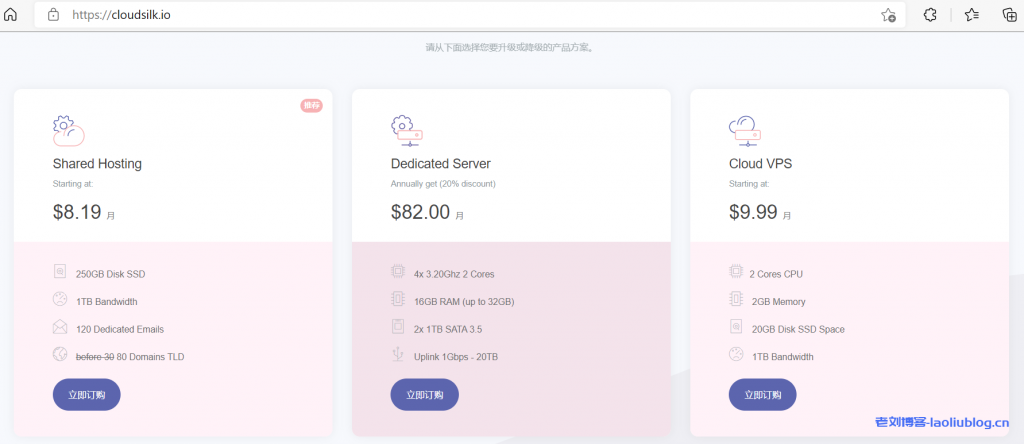Click the $8.19 price
Viewport: 1024px width, 444px height.
[77, 212]
